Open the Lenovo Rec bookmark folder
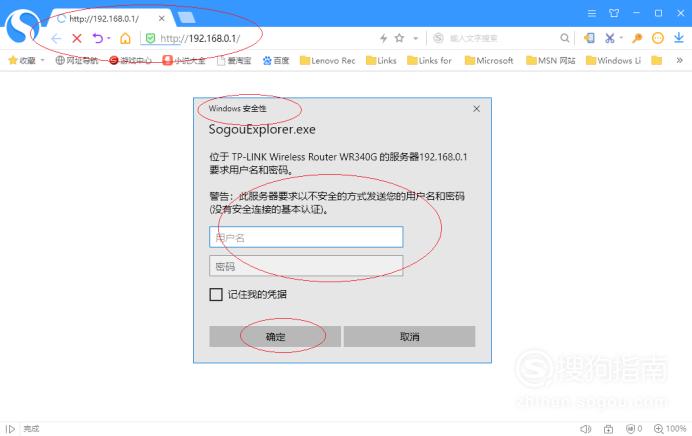 point(327,60)
